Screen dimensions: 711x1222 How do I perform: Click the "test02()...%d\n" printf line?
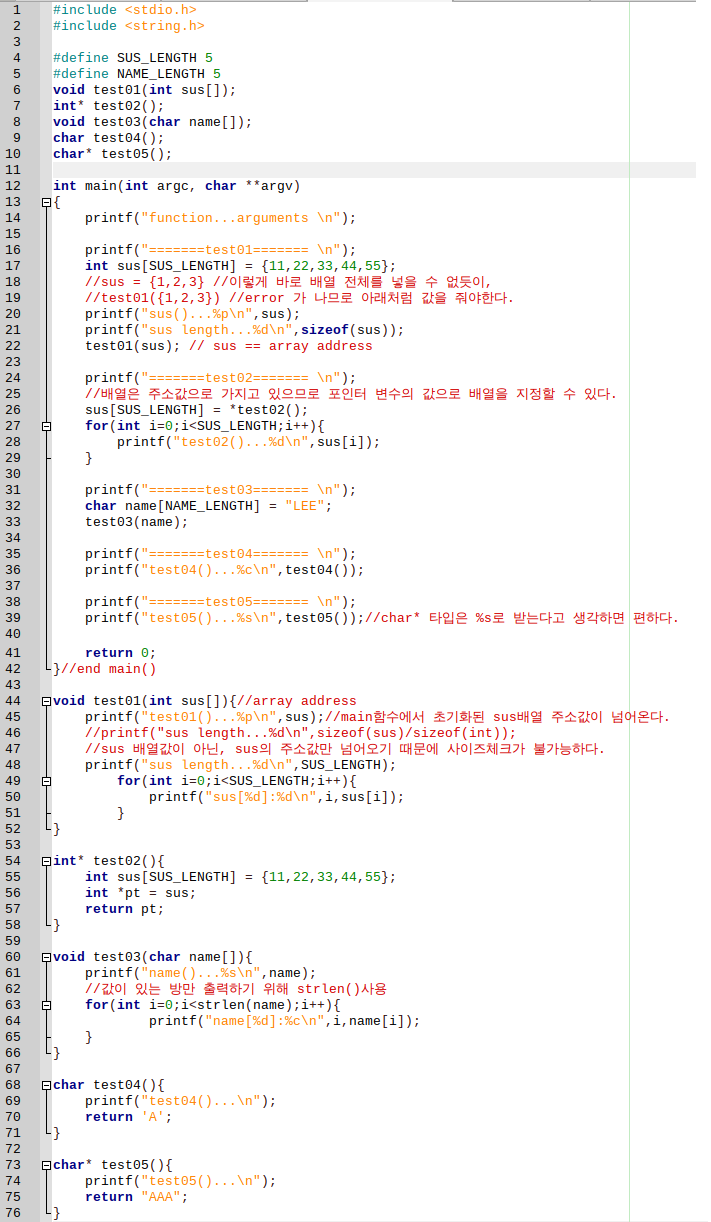pyautogui.click(x=249, y=442)
